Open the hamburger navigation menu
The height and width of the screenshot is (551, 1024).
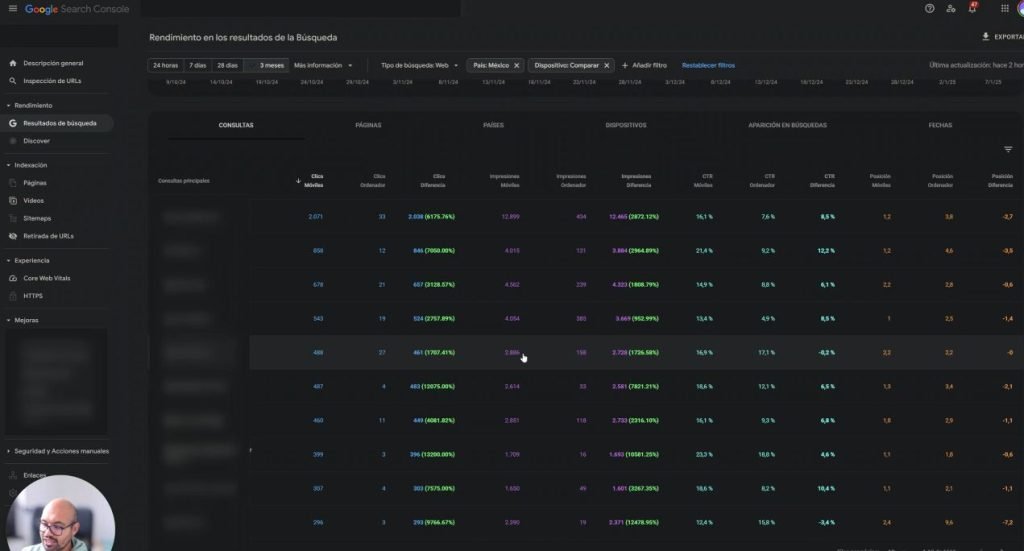click(x=12, y=8)
